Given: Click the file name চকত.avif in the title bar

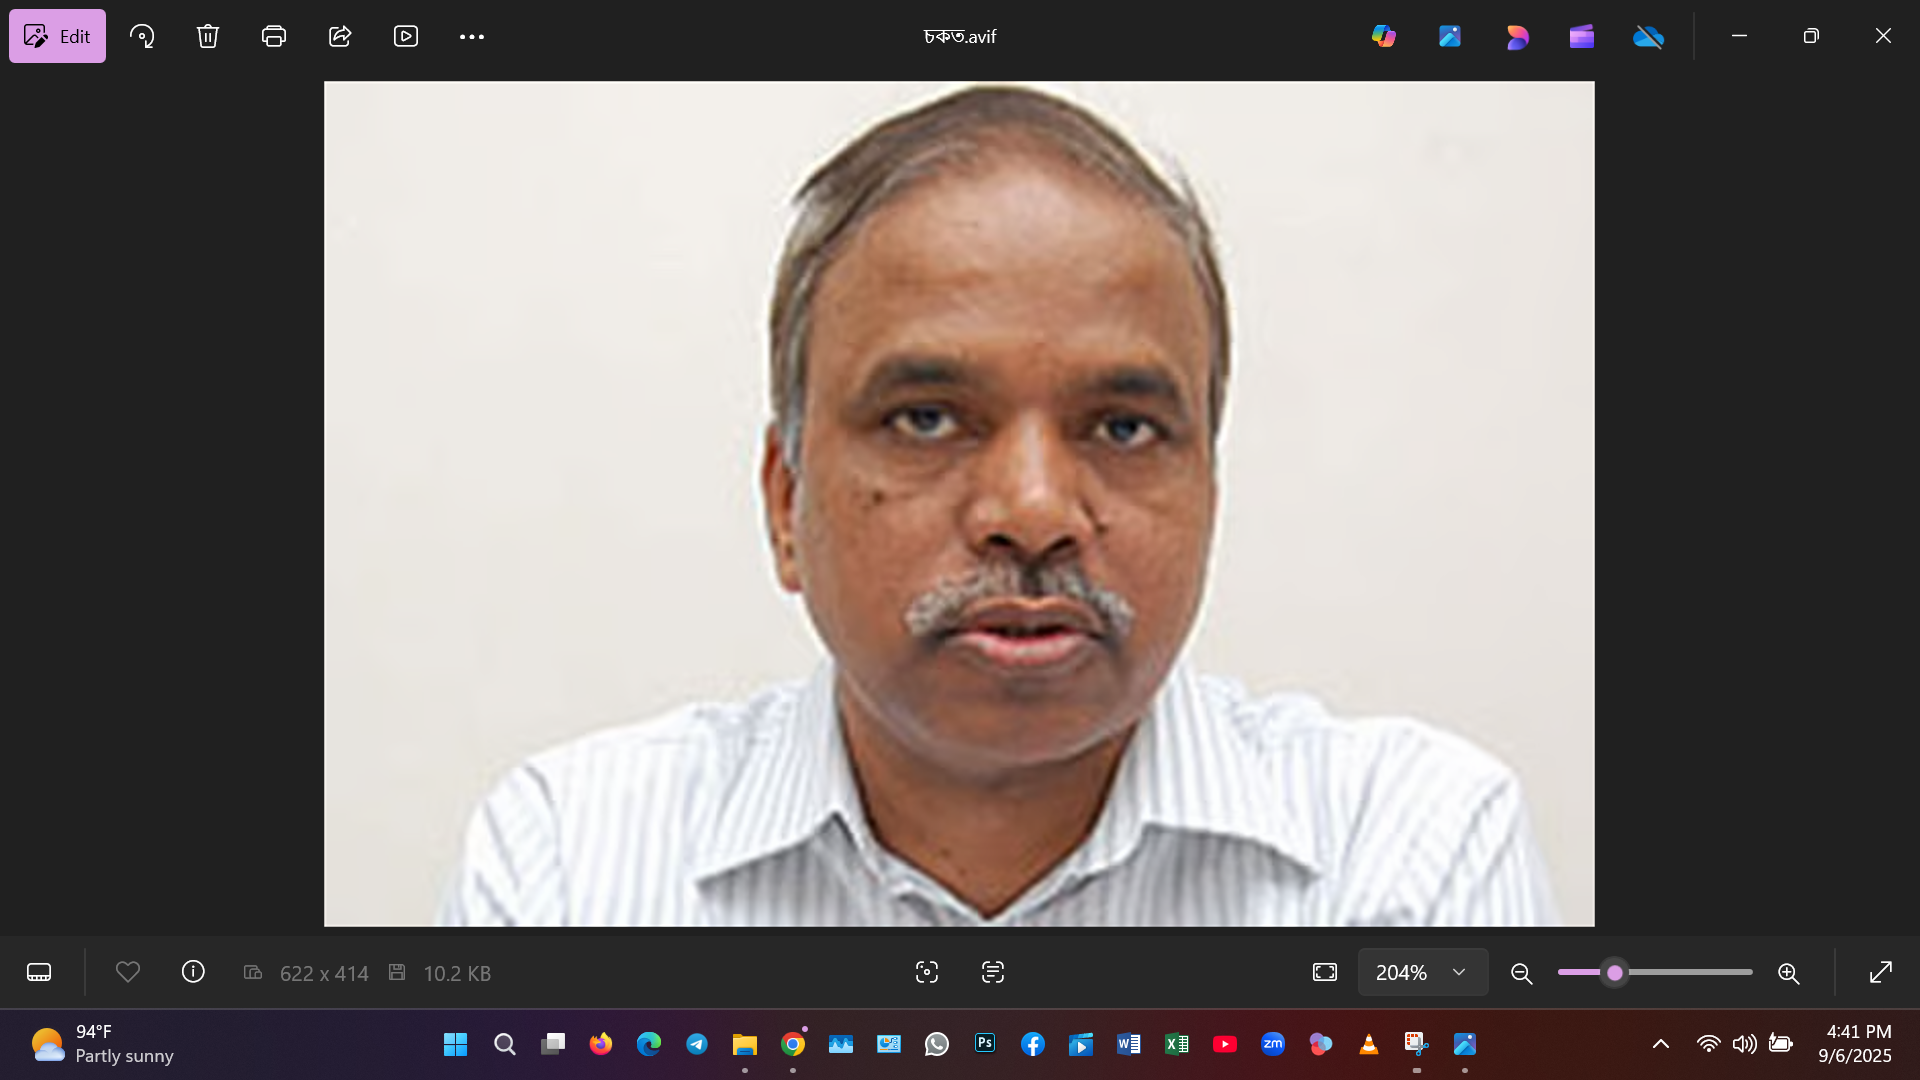Looking at the screenshot, I should pos(960,36).
